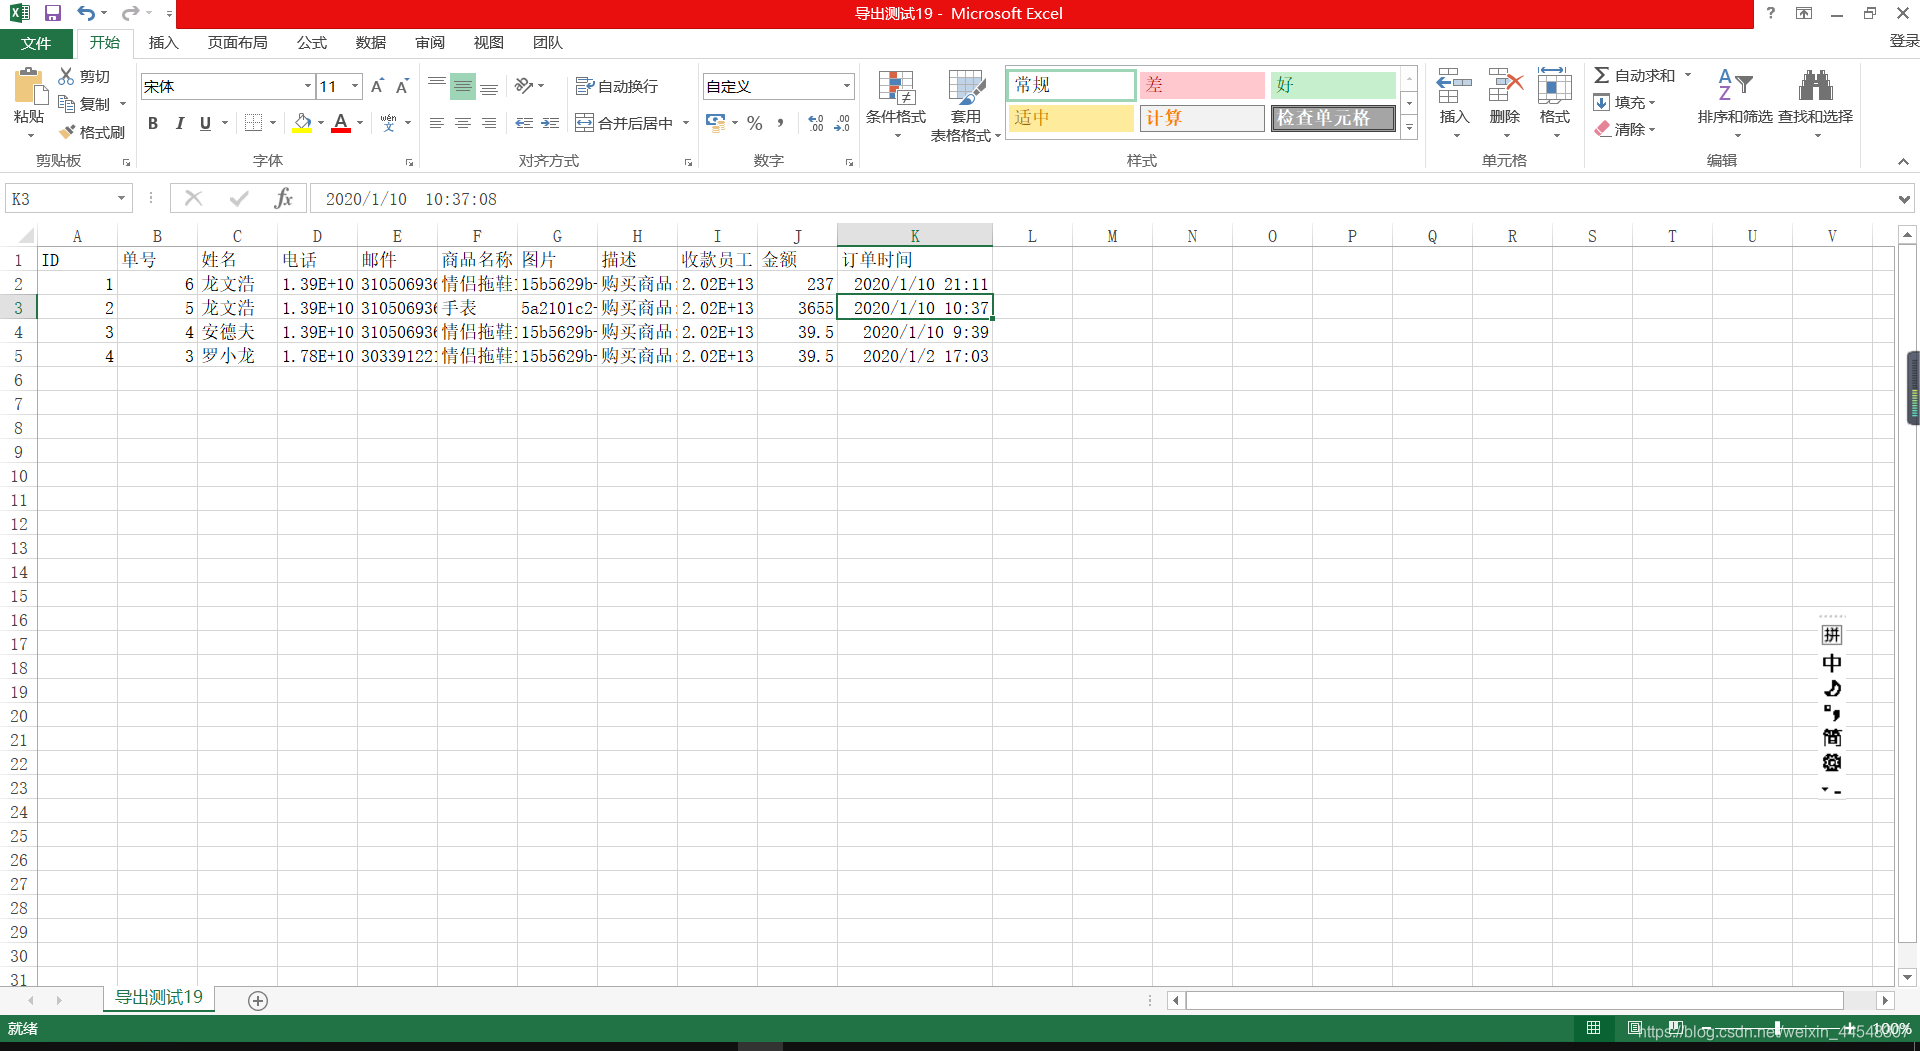Apply percent style format

[x=755, y=123]
